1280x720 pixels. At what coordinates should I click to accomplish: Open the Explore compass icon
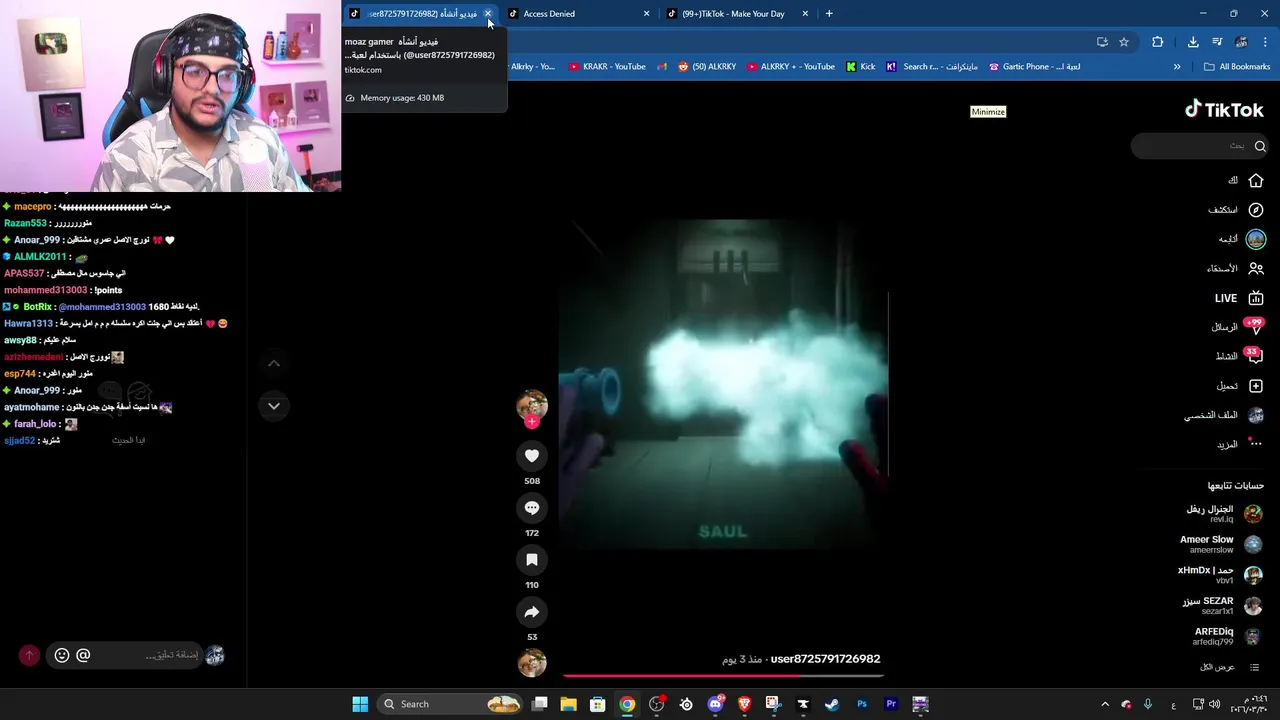click(x=1256, y=210)
